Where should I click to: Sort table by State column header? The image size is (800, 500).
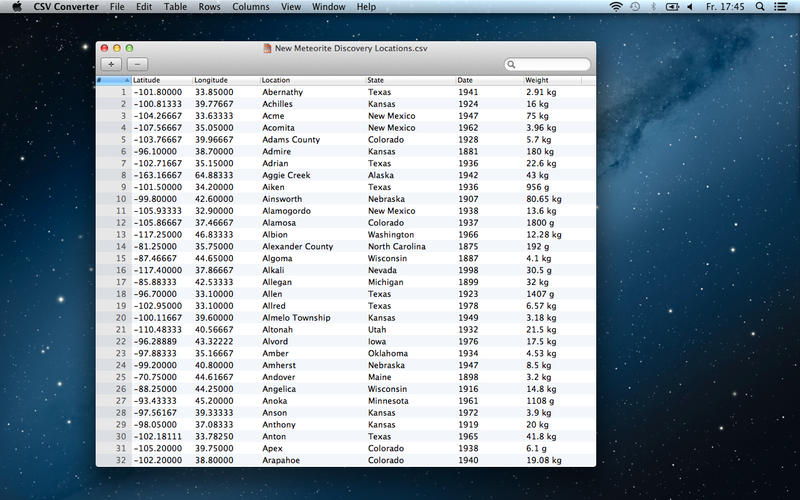coord(409,80)
